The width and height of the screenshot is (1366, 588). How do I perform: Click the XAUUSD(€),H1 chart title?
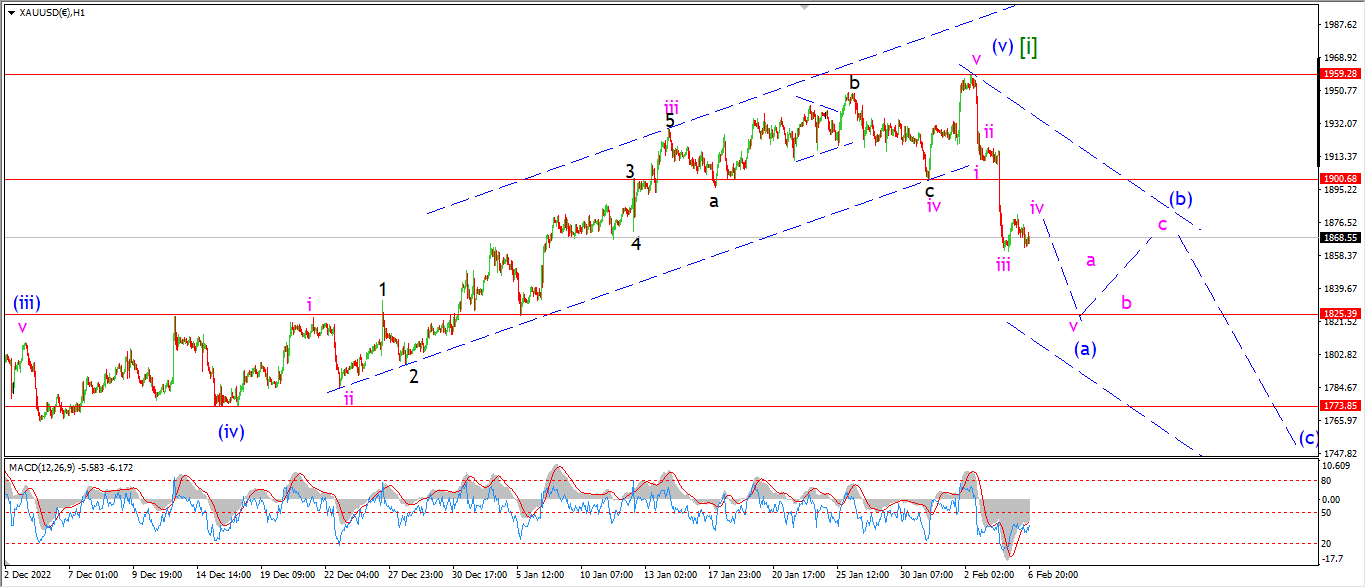(52, 13)
